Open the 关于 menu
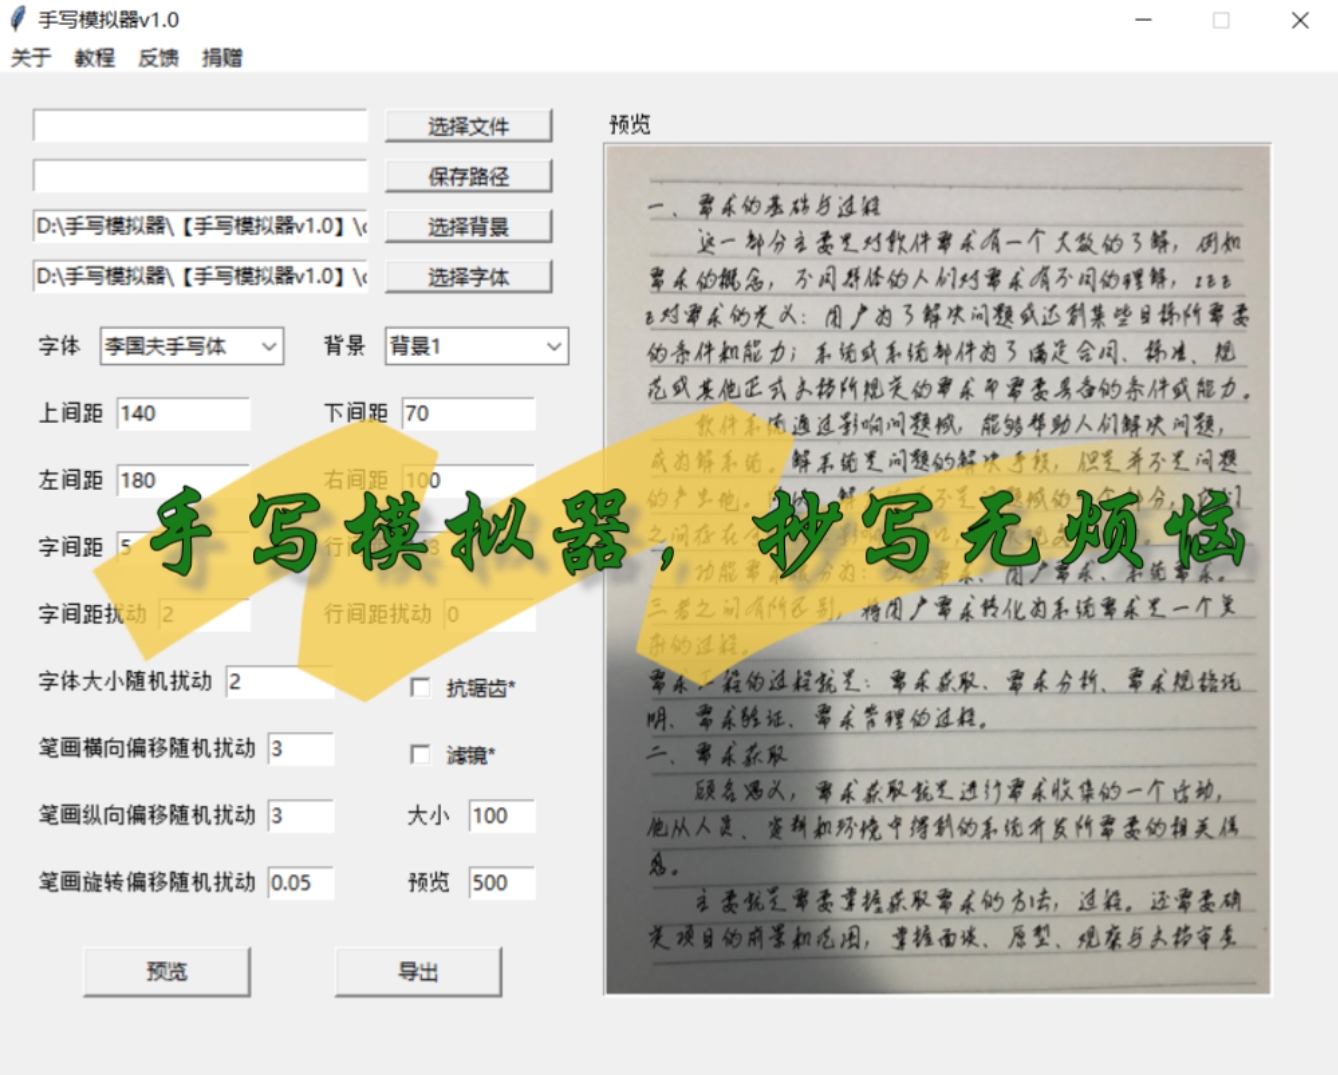 (x=30, y=58)
